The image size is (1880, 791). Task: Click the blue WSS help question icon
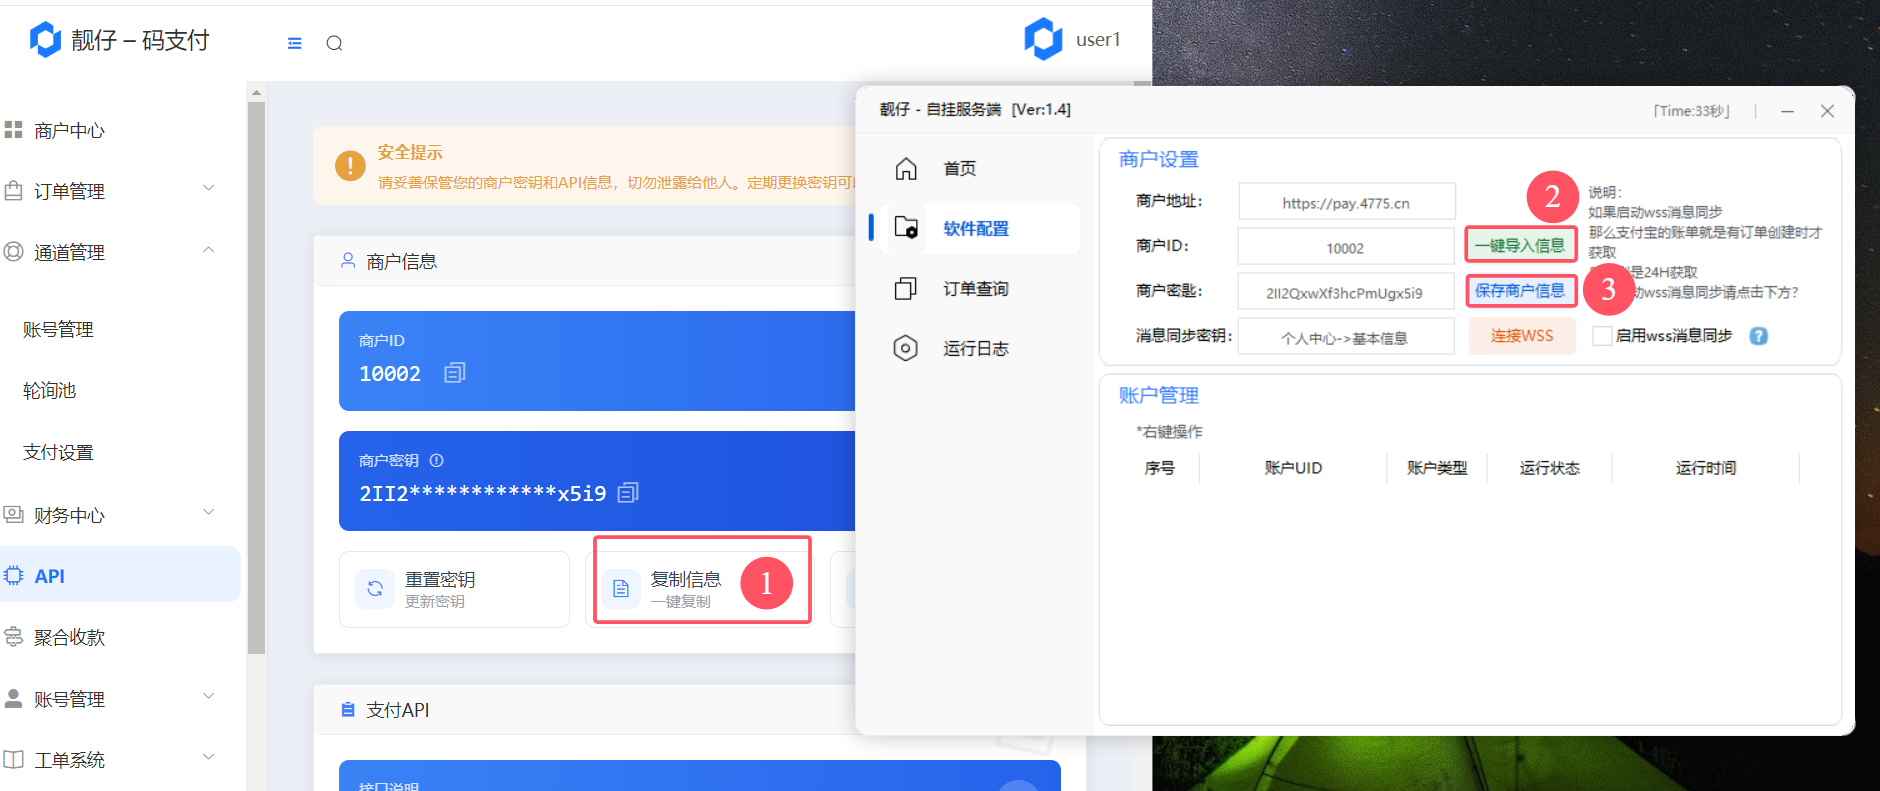pos(1758,336)
